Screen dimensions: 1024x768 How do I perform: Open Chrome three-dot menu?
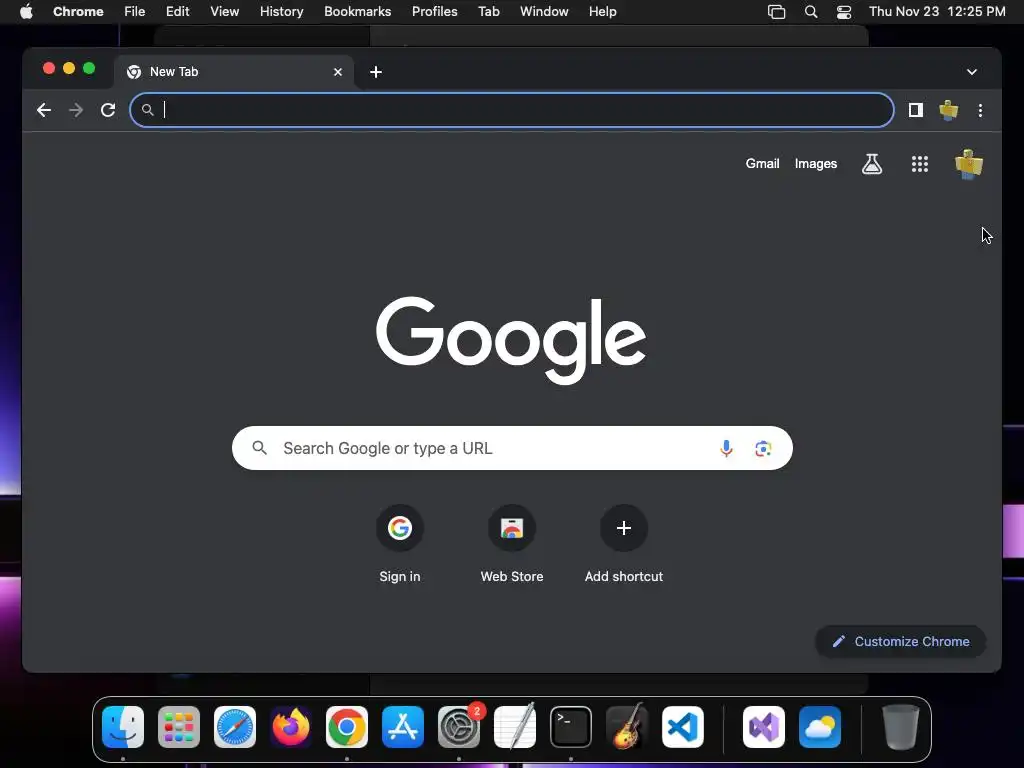tap(980, 110)
